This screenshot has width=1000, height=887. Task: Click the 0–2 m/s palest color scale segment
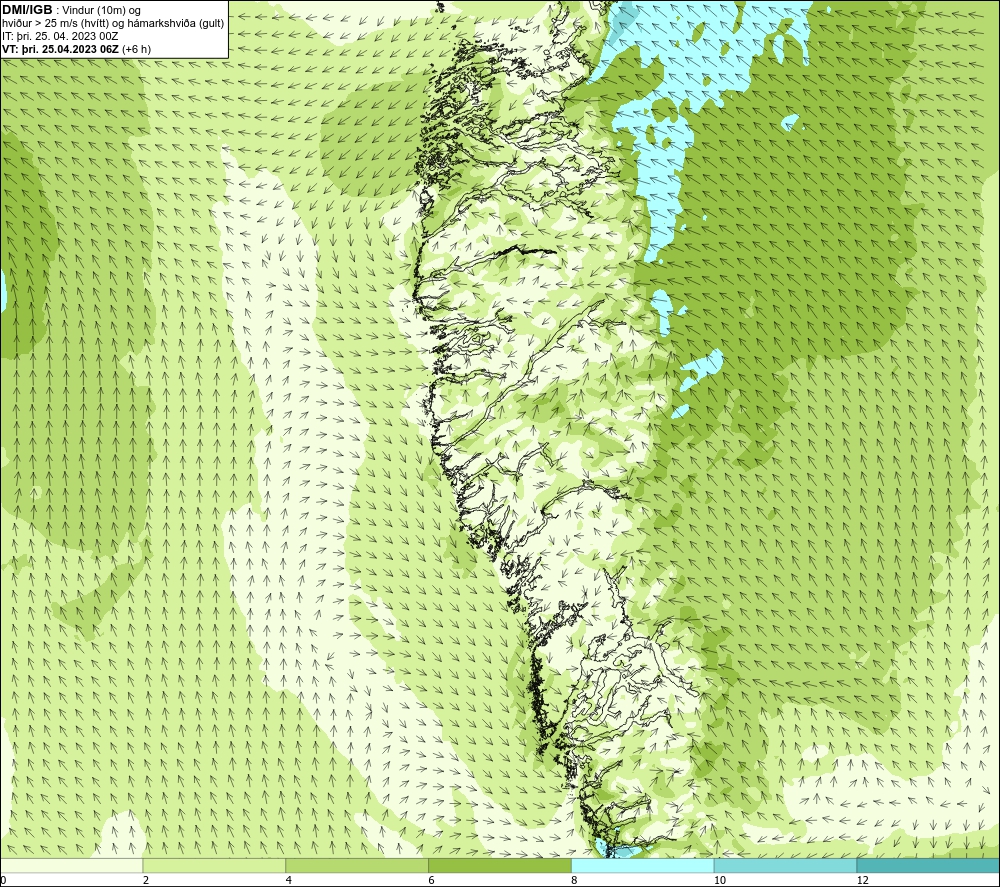pos(71,865)
